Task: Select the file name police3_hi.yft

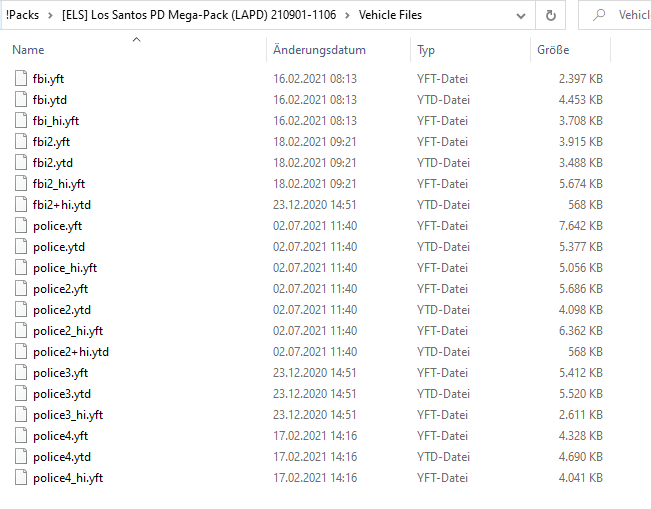Action: 68,415
